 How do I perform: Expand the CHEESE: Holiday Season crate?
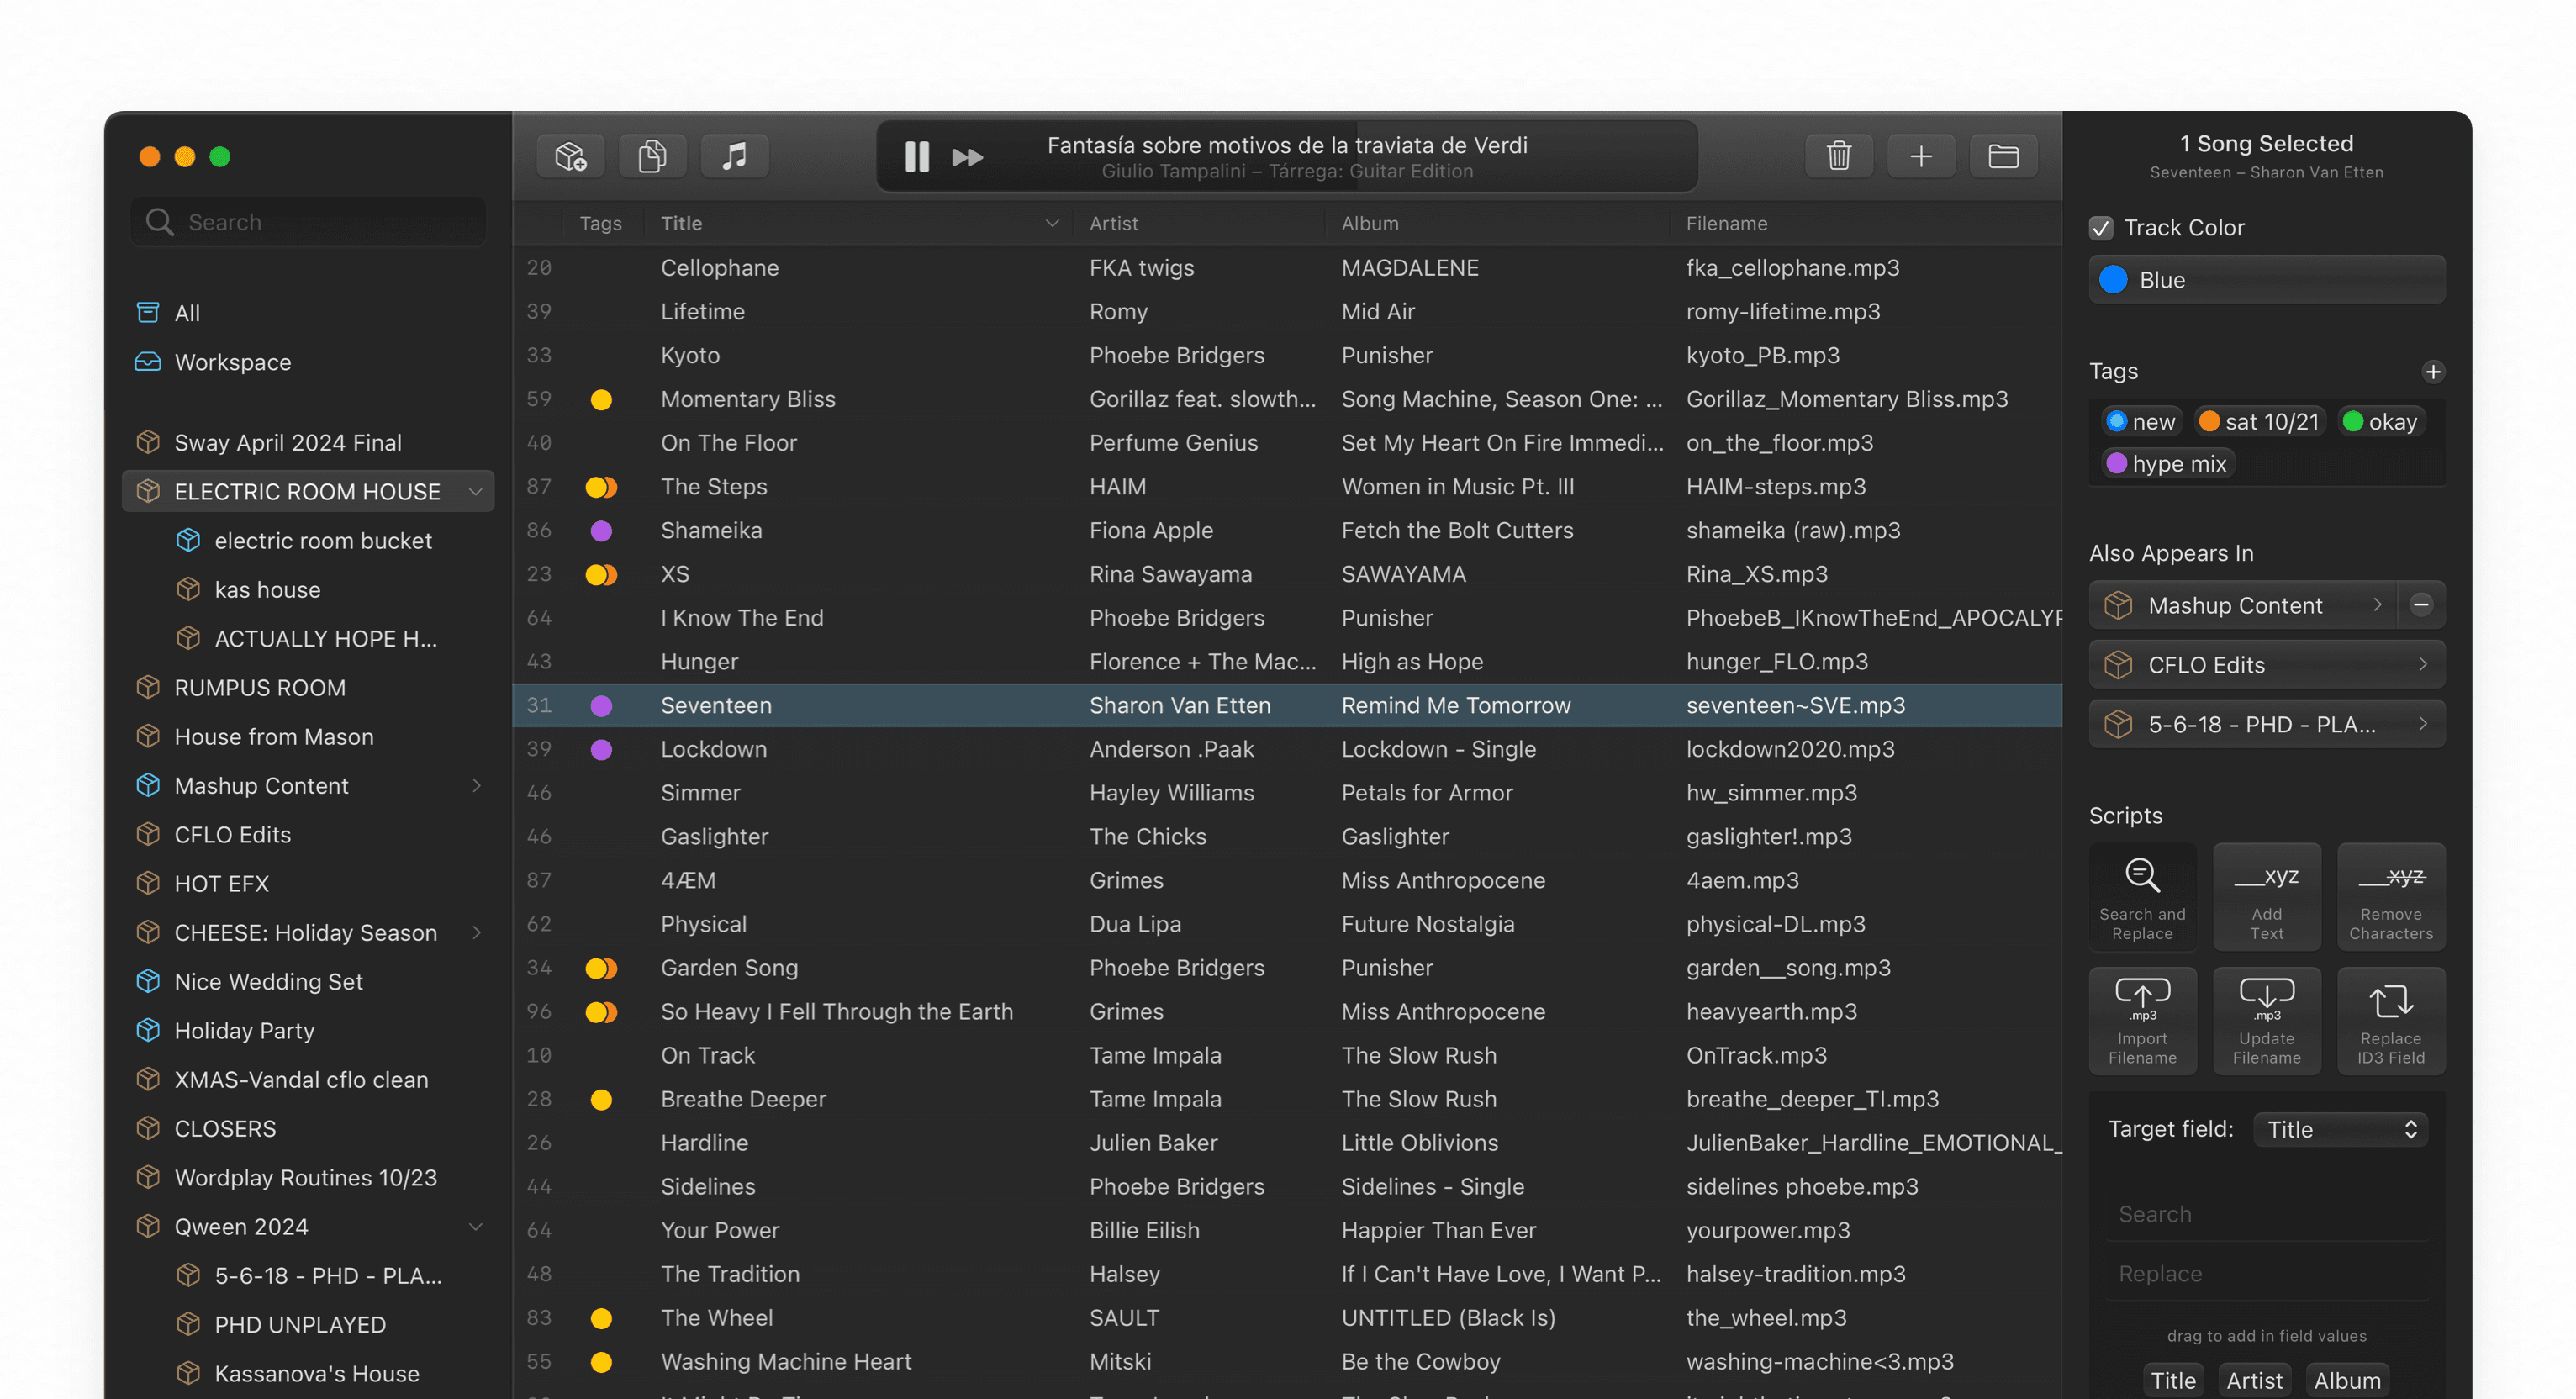pyautogui.click(x=476, y=933)
